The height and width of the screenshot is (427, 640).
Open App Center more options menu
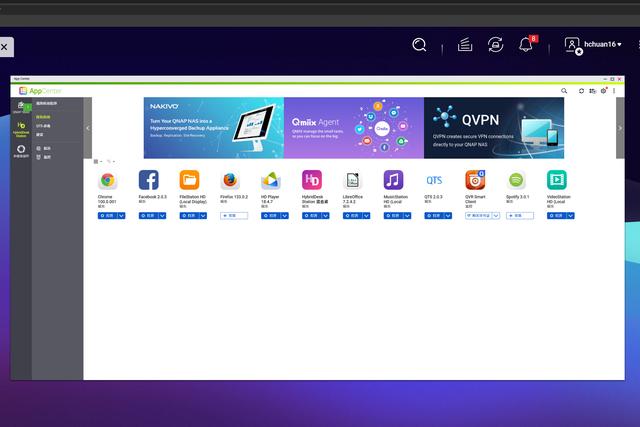[614, 91]
